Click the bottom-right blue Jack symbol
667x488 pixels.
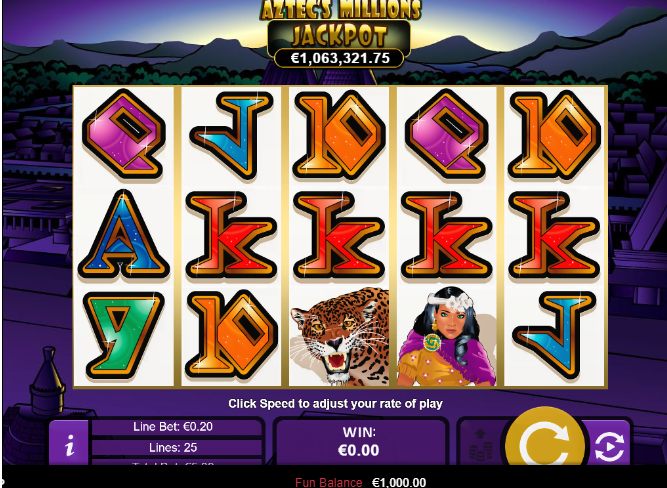(x=555, y=336)
